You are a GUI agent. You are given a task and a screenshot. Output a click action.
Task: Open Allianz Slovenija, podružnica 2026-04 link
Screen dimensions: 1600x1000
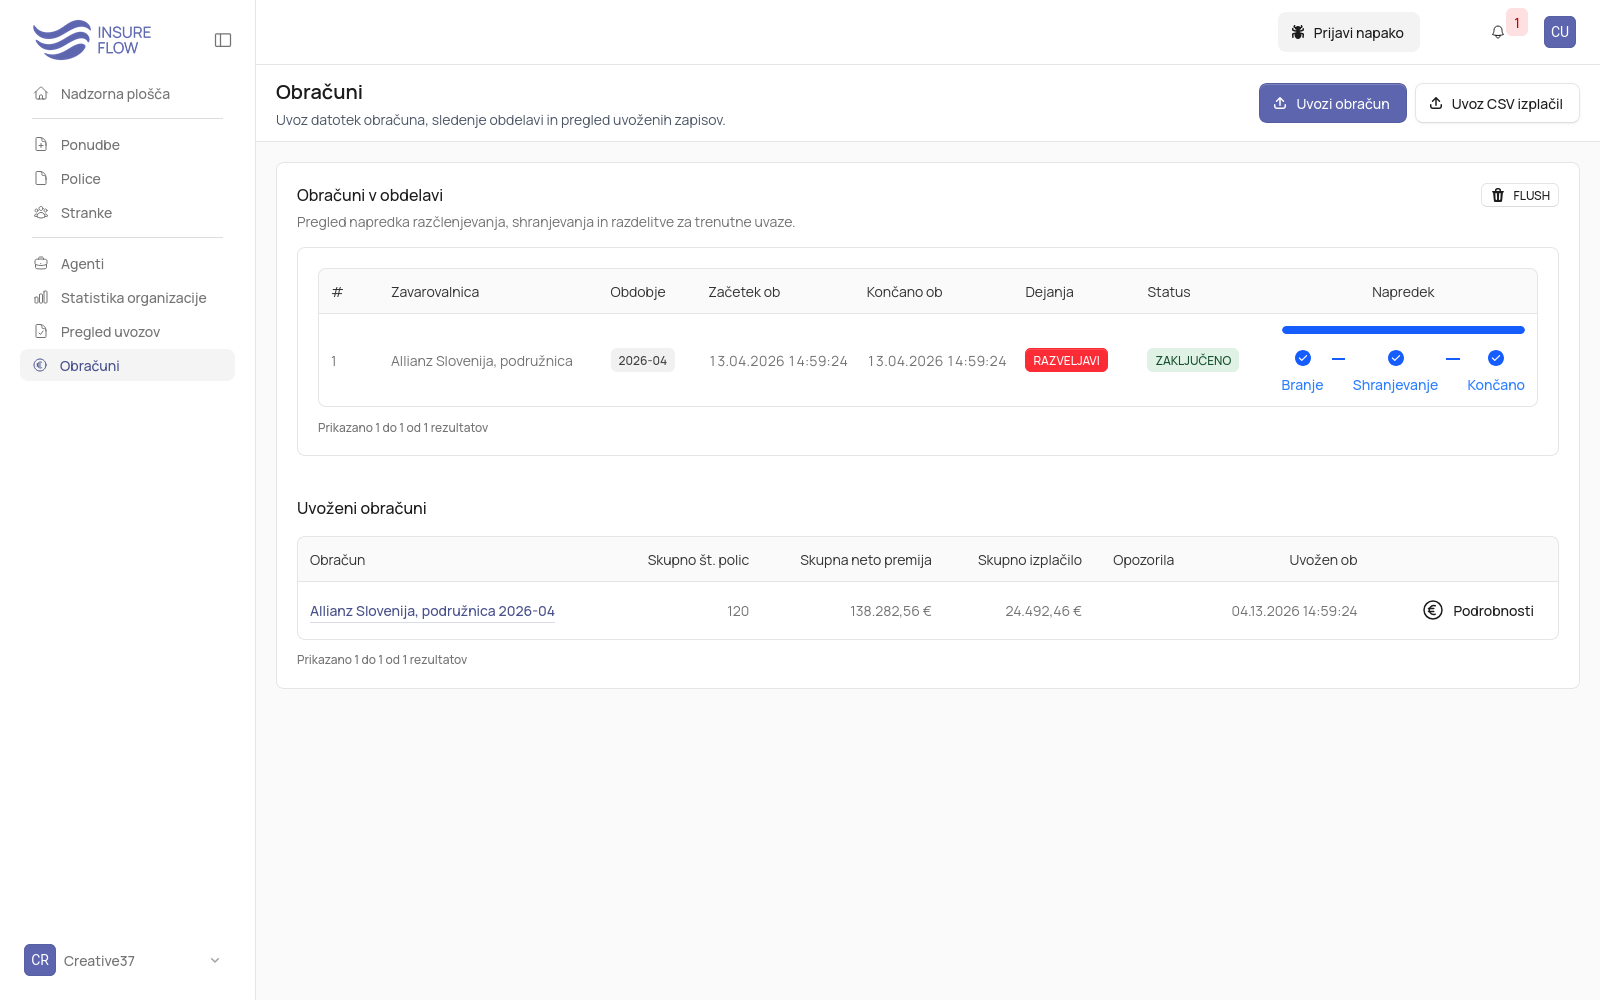[432, 611]
